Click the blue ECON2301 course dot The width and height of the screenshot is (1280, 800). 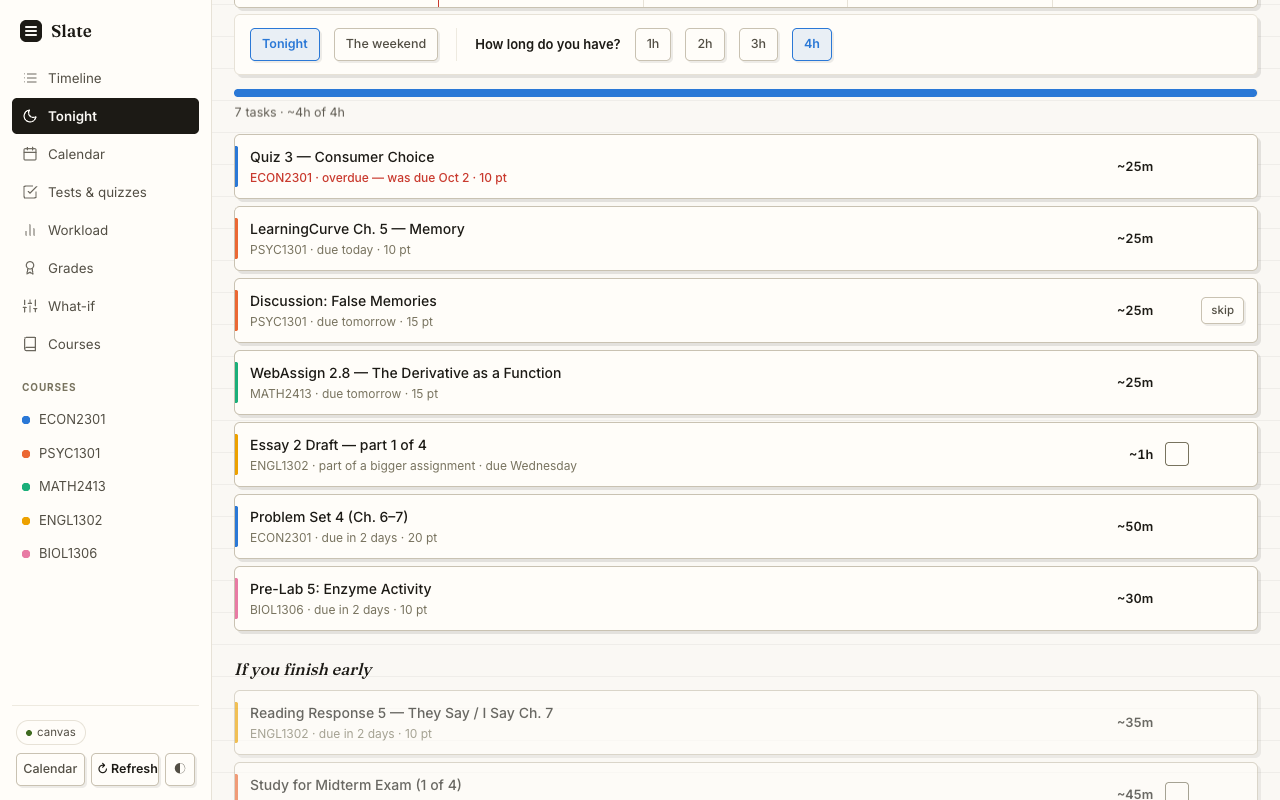26,420
